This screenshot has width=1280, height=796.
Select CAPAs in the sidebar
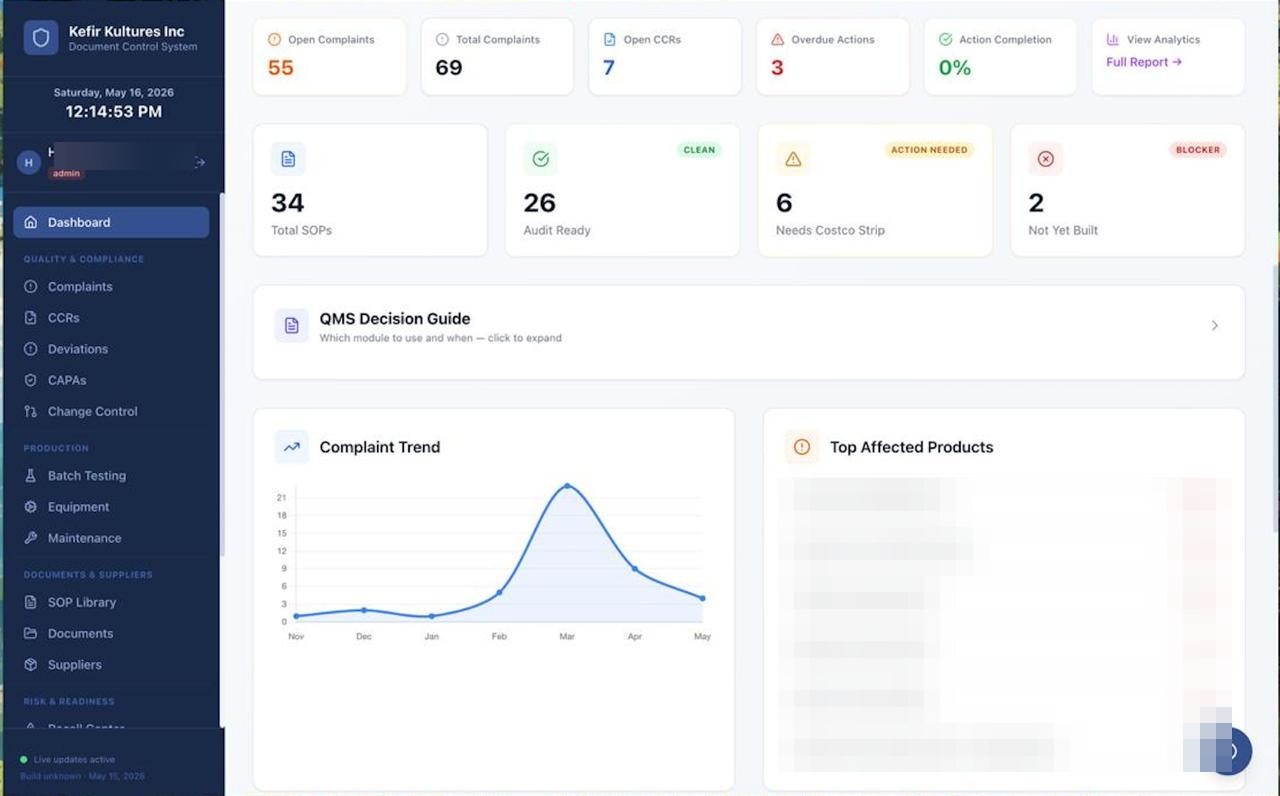tap(111, 380)
